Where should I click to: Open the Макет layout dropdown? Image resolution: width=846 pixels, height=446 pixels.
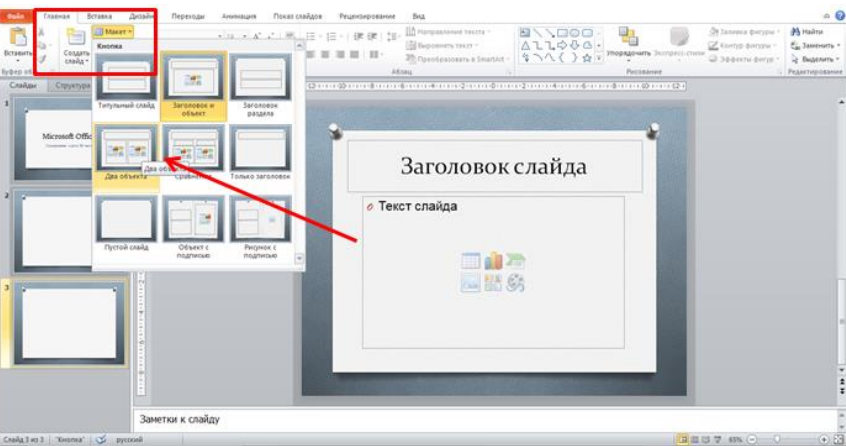tap(112, 32)
